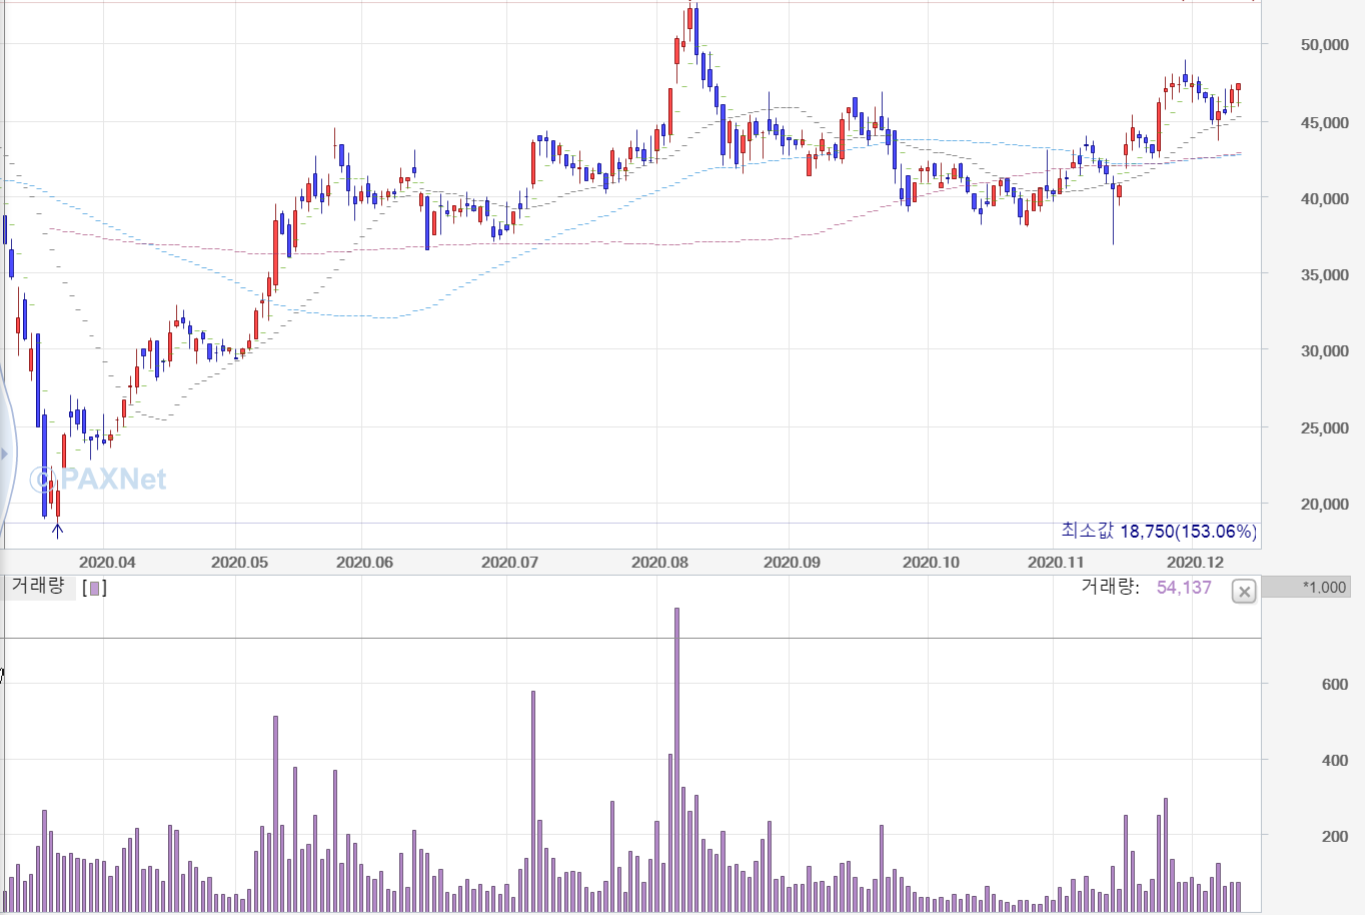The width and height of the screenshot is (1365, 915).
Task: Click the tallest volume bar in August
Action: [677, 760]
